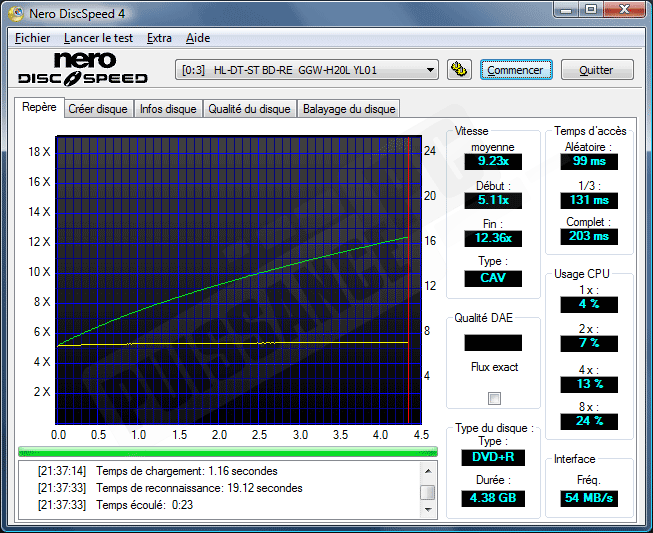Click the green progress bar below graph
Image resolution: width=653 pixels, height=533 pixels.
coord(228,452)
